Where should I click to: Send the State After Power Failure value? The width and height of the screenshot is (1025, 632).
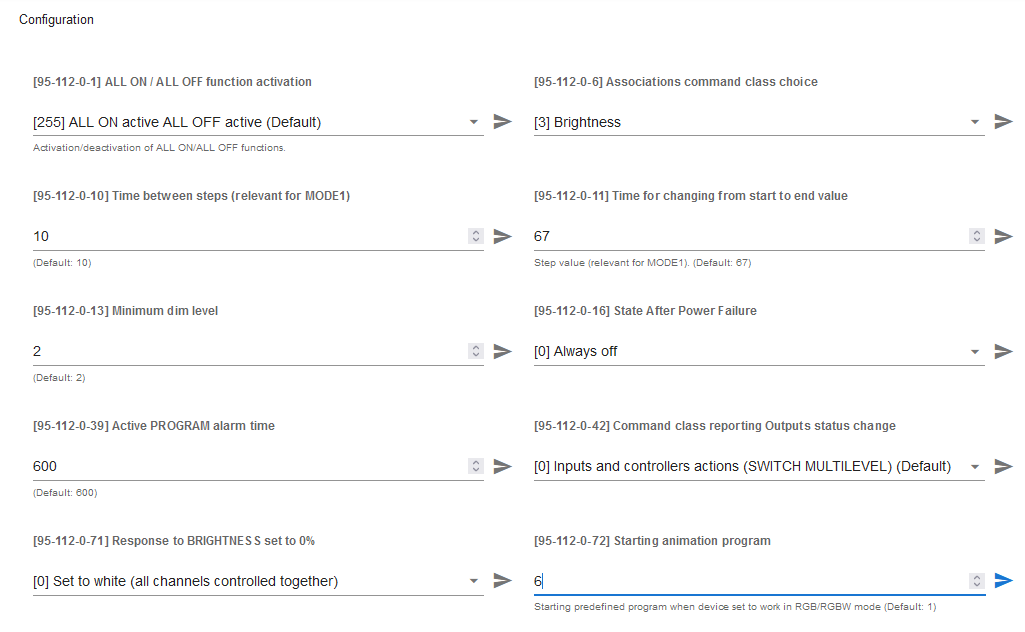[x=1003, y=351]
